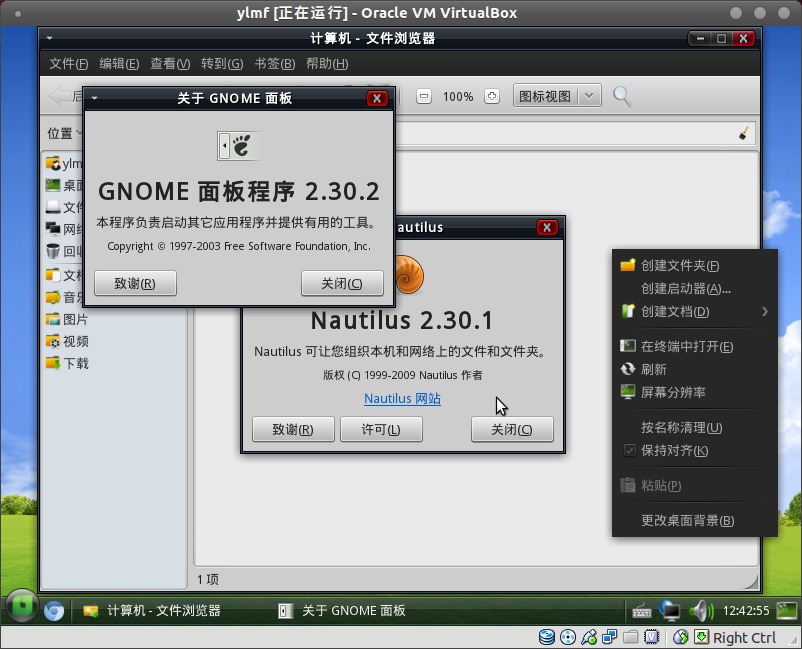Open the 图标视图 view mode dropdown

pyautogui.click(x=557, y=96)
